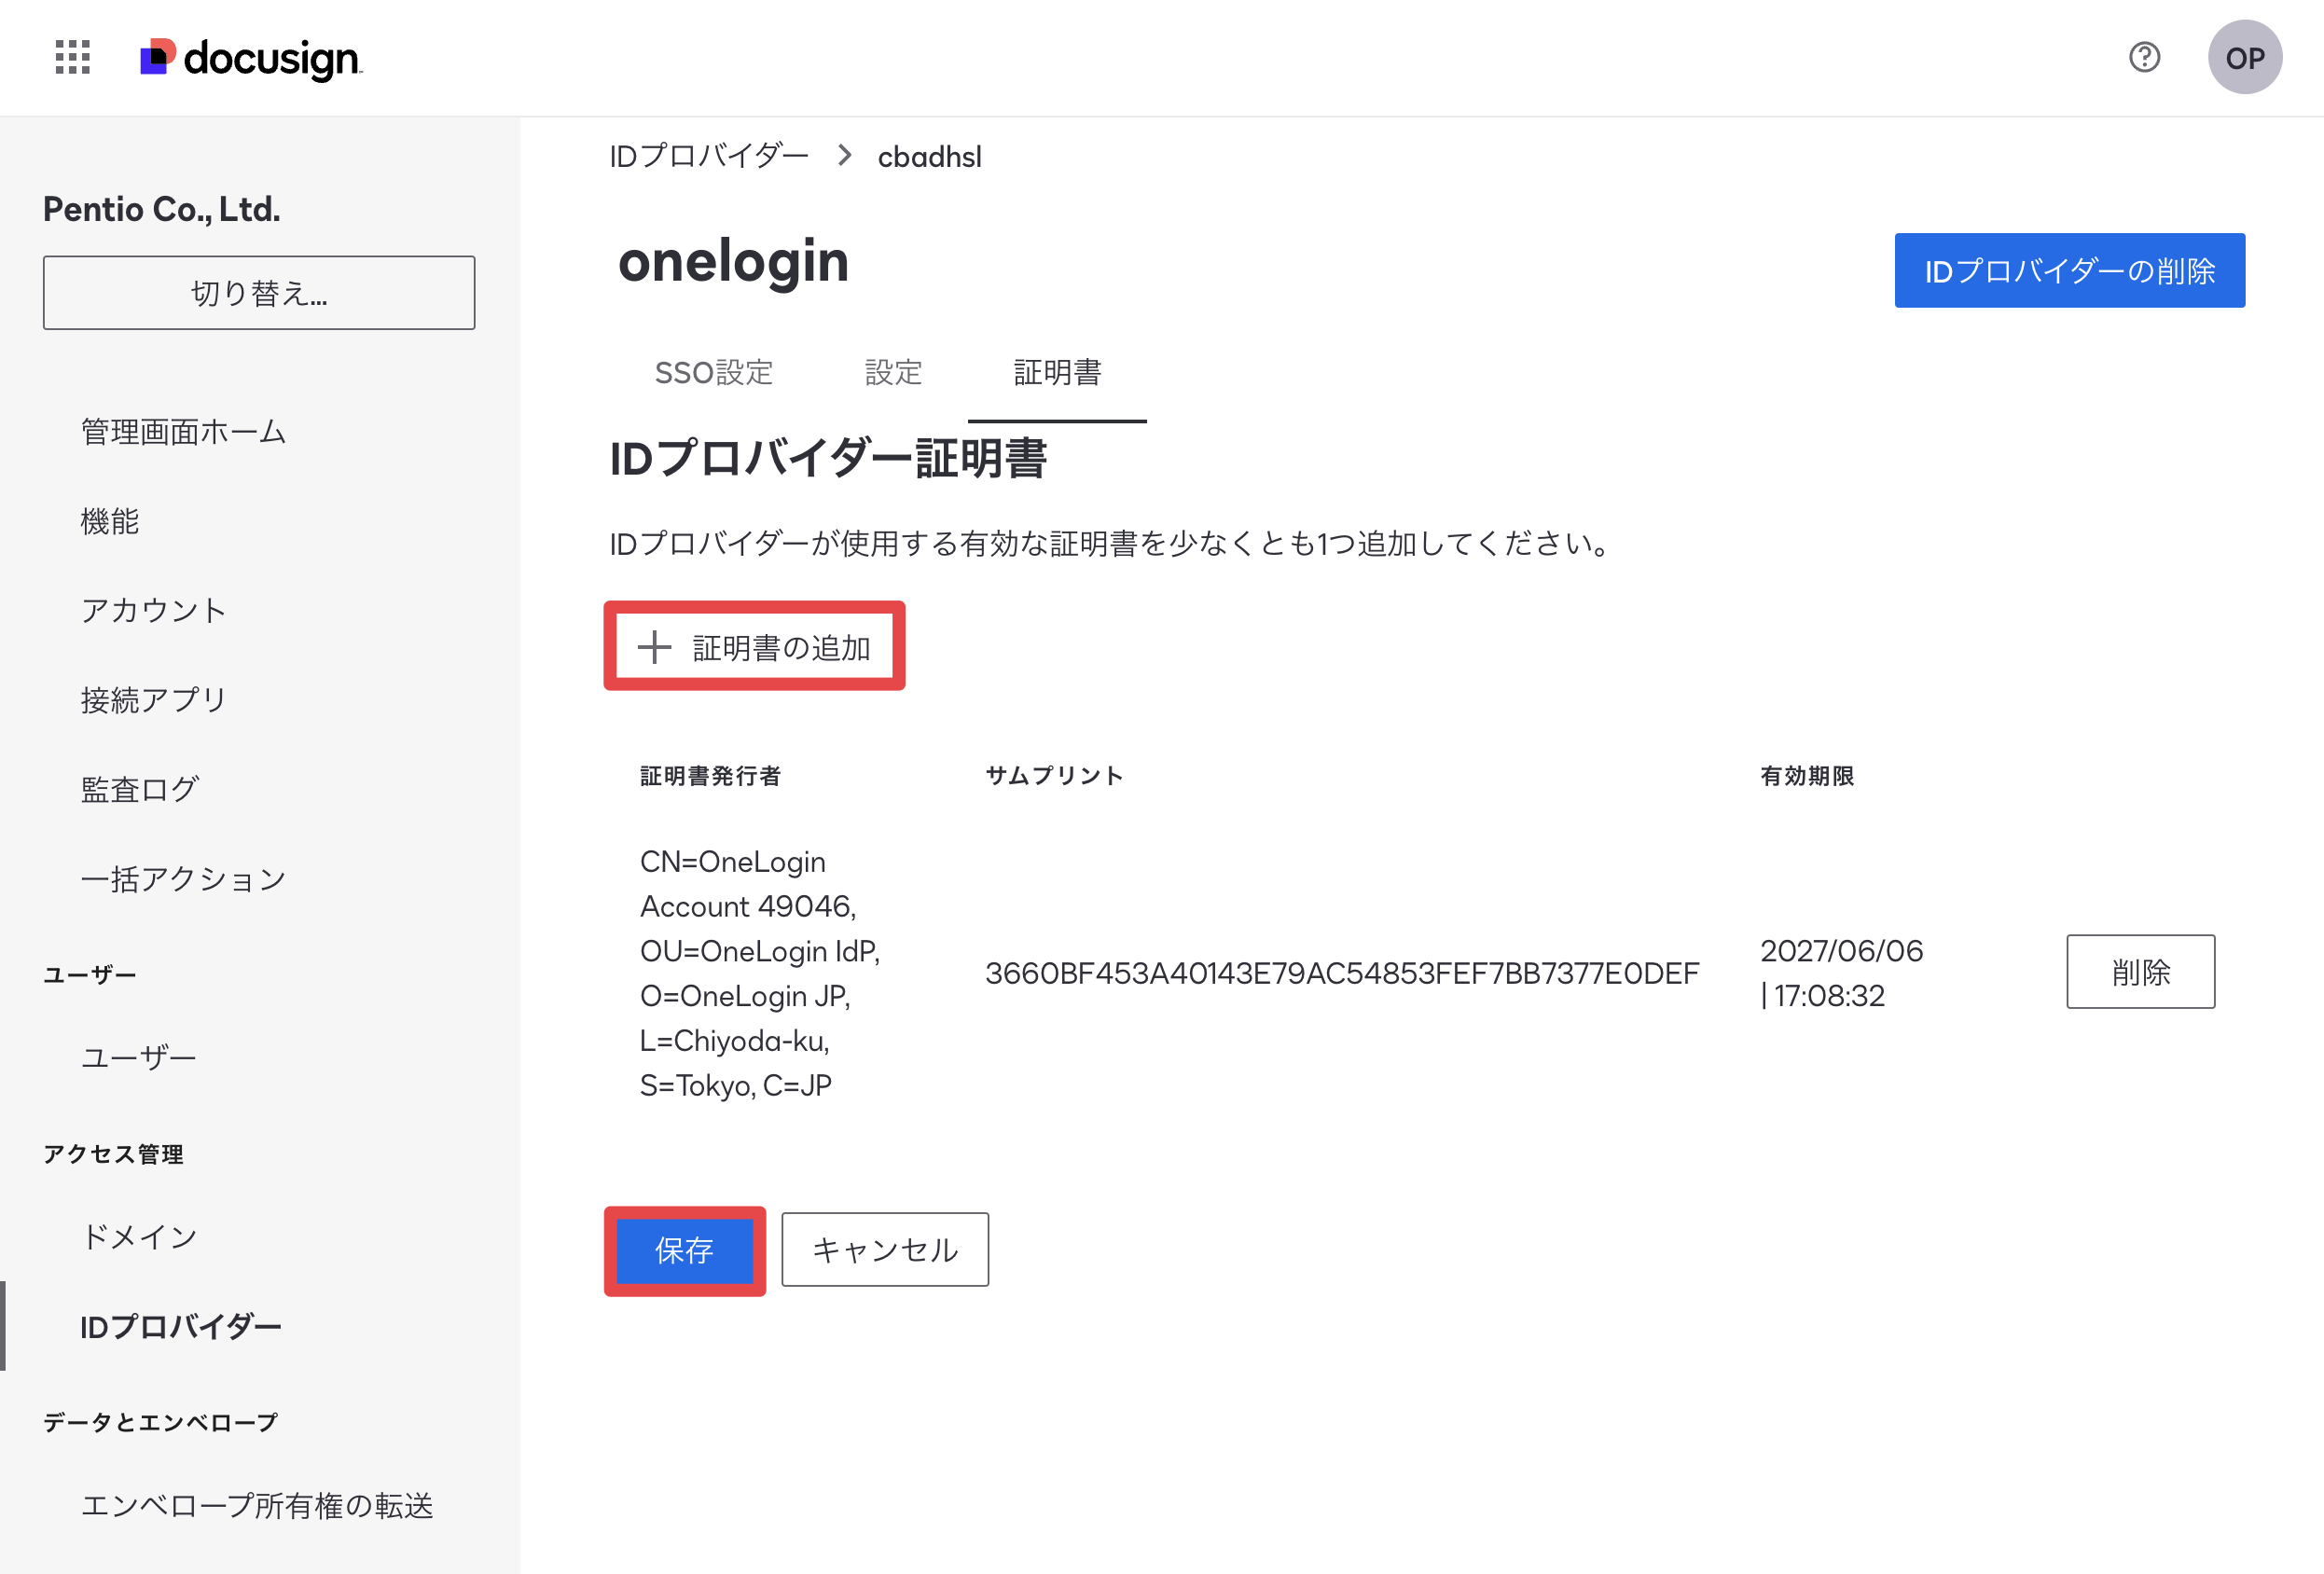Click the onelogin page title

(733, 261)
